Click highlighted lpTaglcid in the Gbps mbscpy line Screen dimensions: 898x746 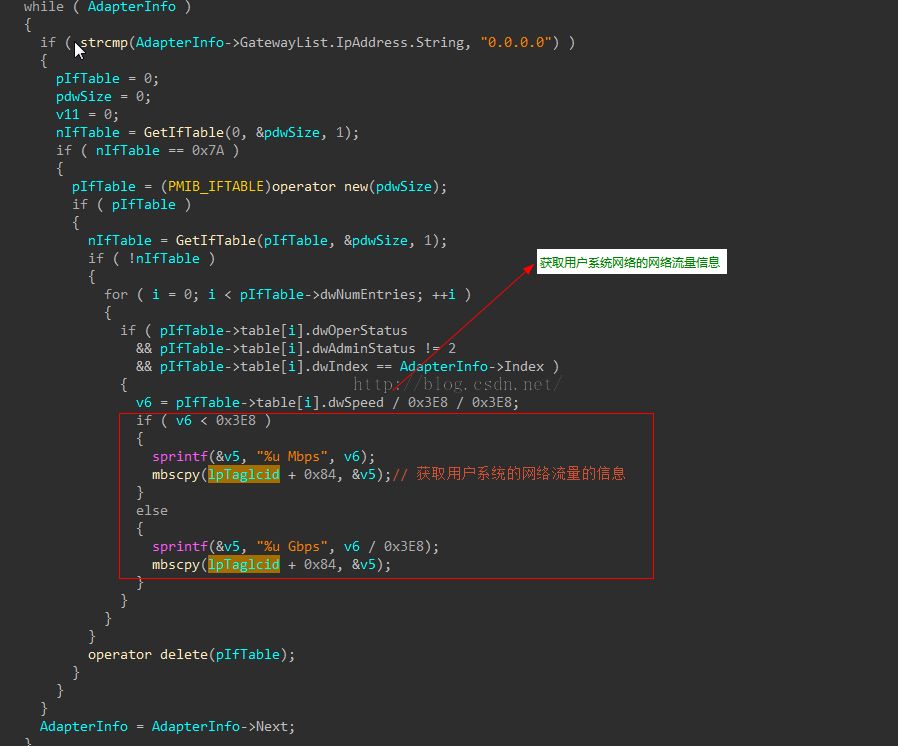coord(243,565)
